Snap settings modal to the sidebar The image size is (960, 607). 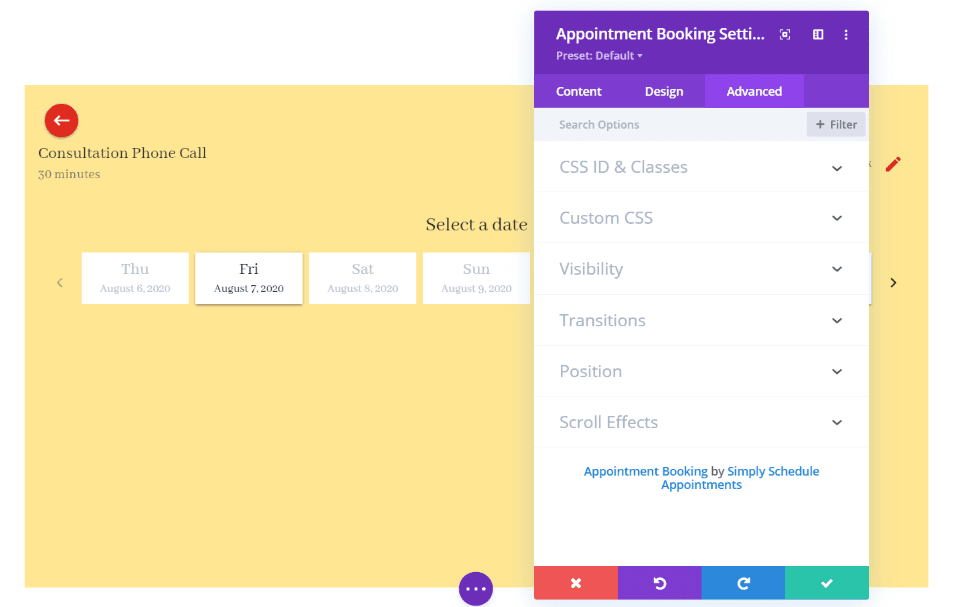point(817,34)
